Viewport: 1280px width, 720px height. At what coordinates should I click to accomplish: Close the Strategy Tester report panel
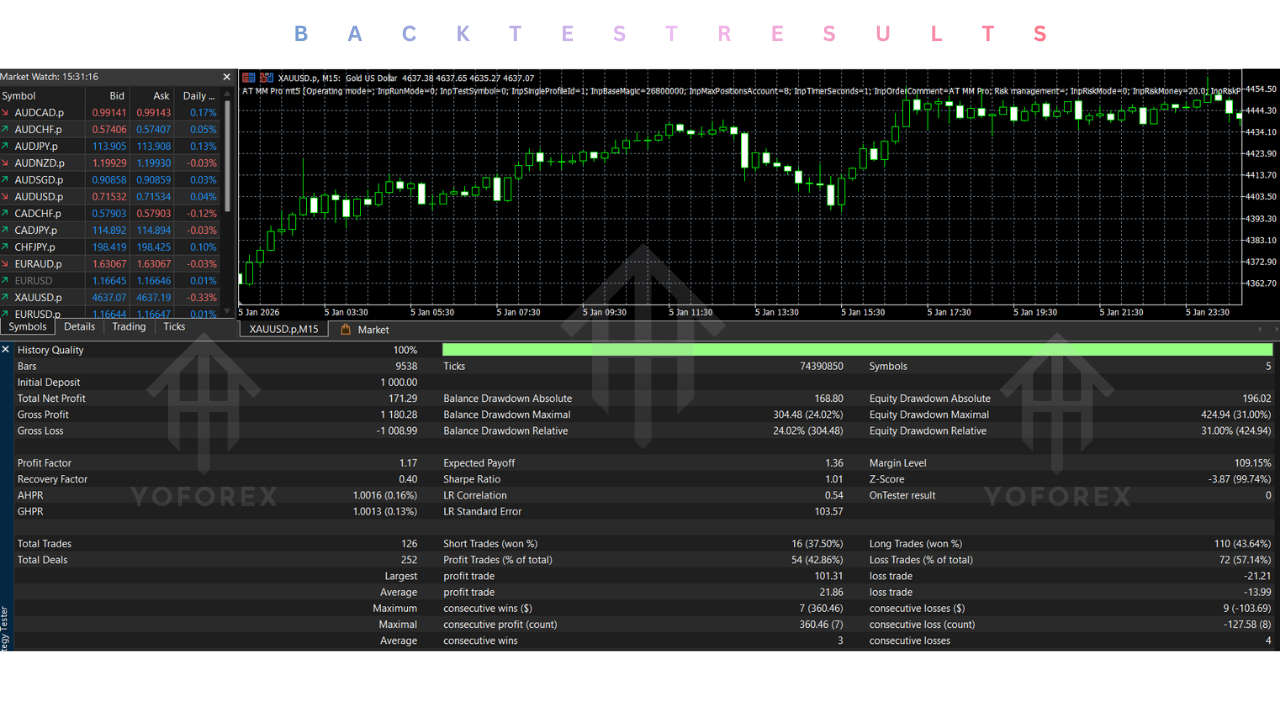click(x=6, y=350)
